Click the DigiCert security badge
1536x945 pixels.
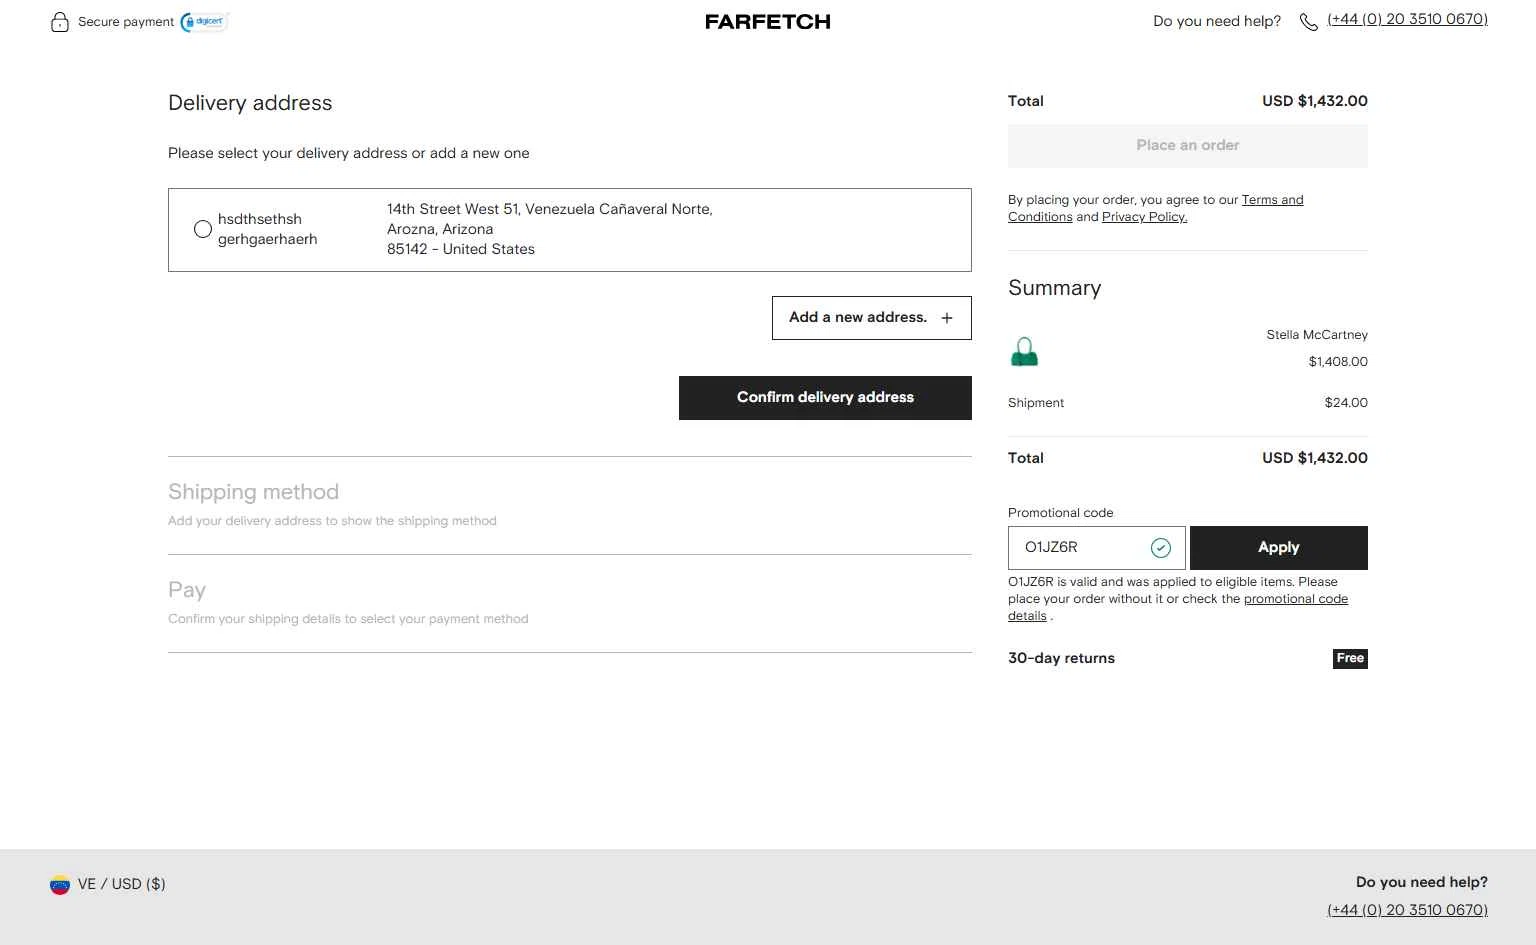[205, 22]
